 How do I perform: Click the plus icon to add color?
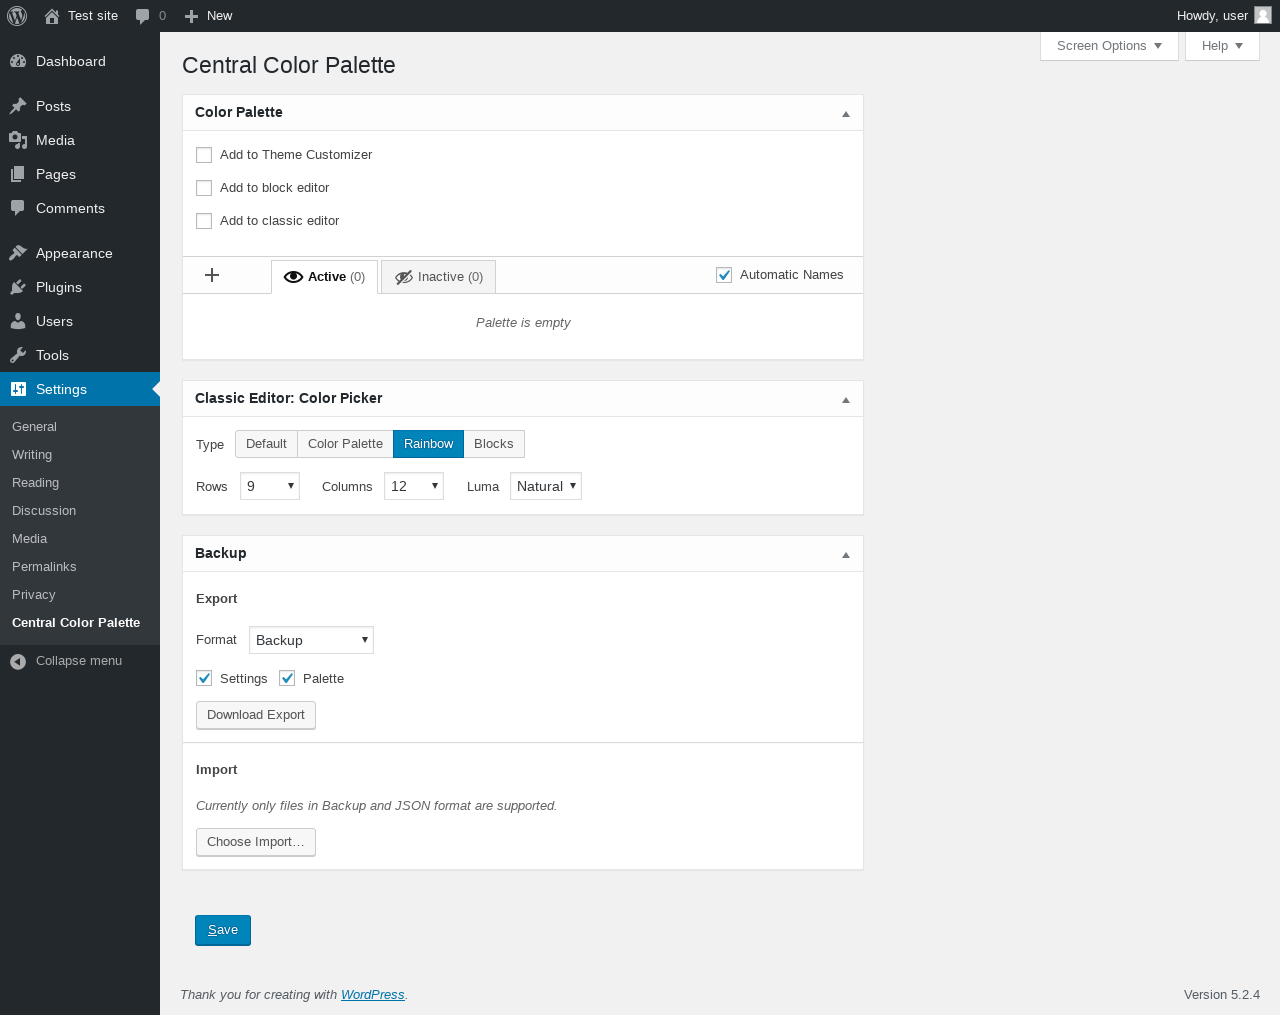point(212,275)
